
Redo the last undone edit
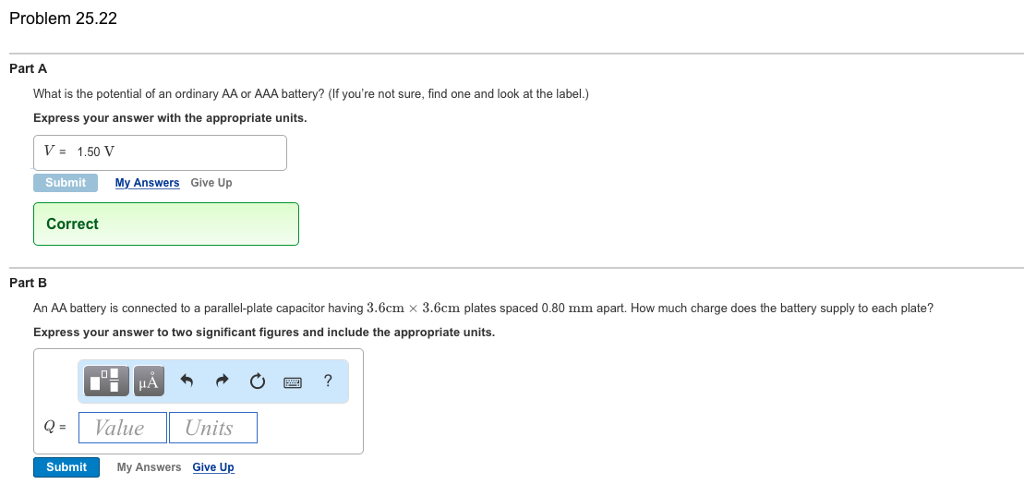coord(222,381)
